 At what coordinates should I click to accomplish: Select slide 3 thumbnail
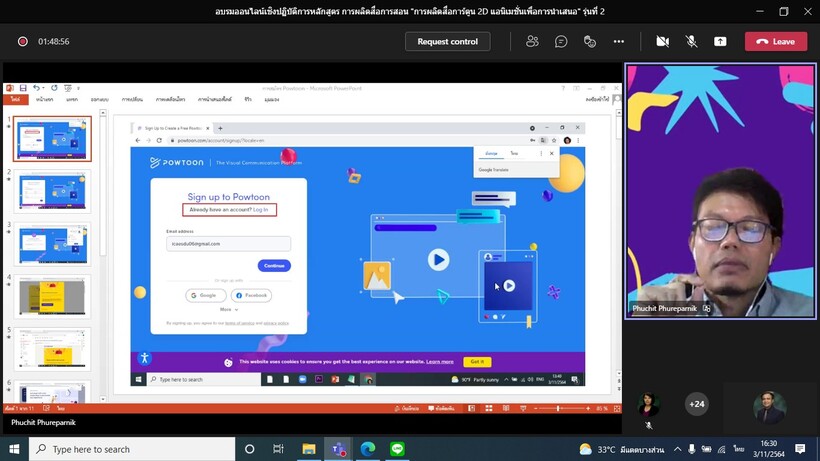[52, 244]
